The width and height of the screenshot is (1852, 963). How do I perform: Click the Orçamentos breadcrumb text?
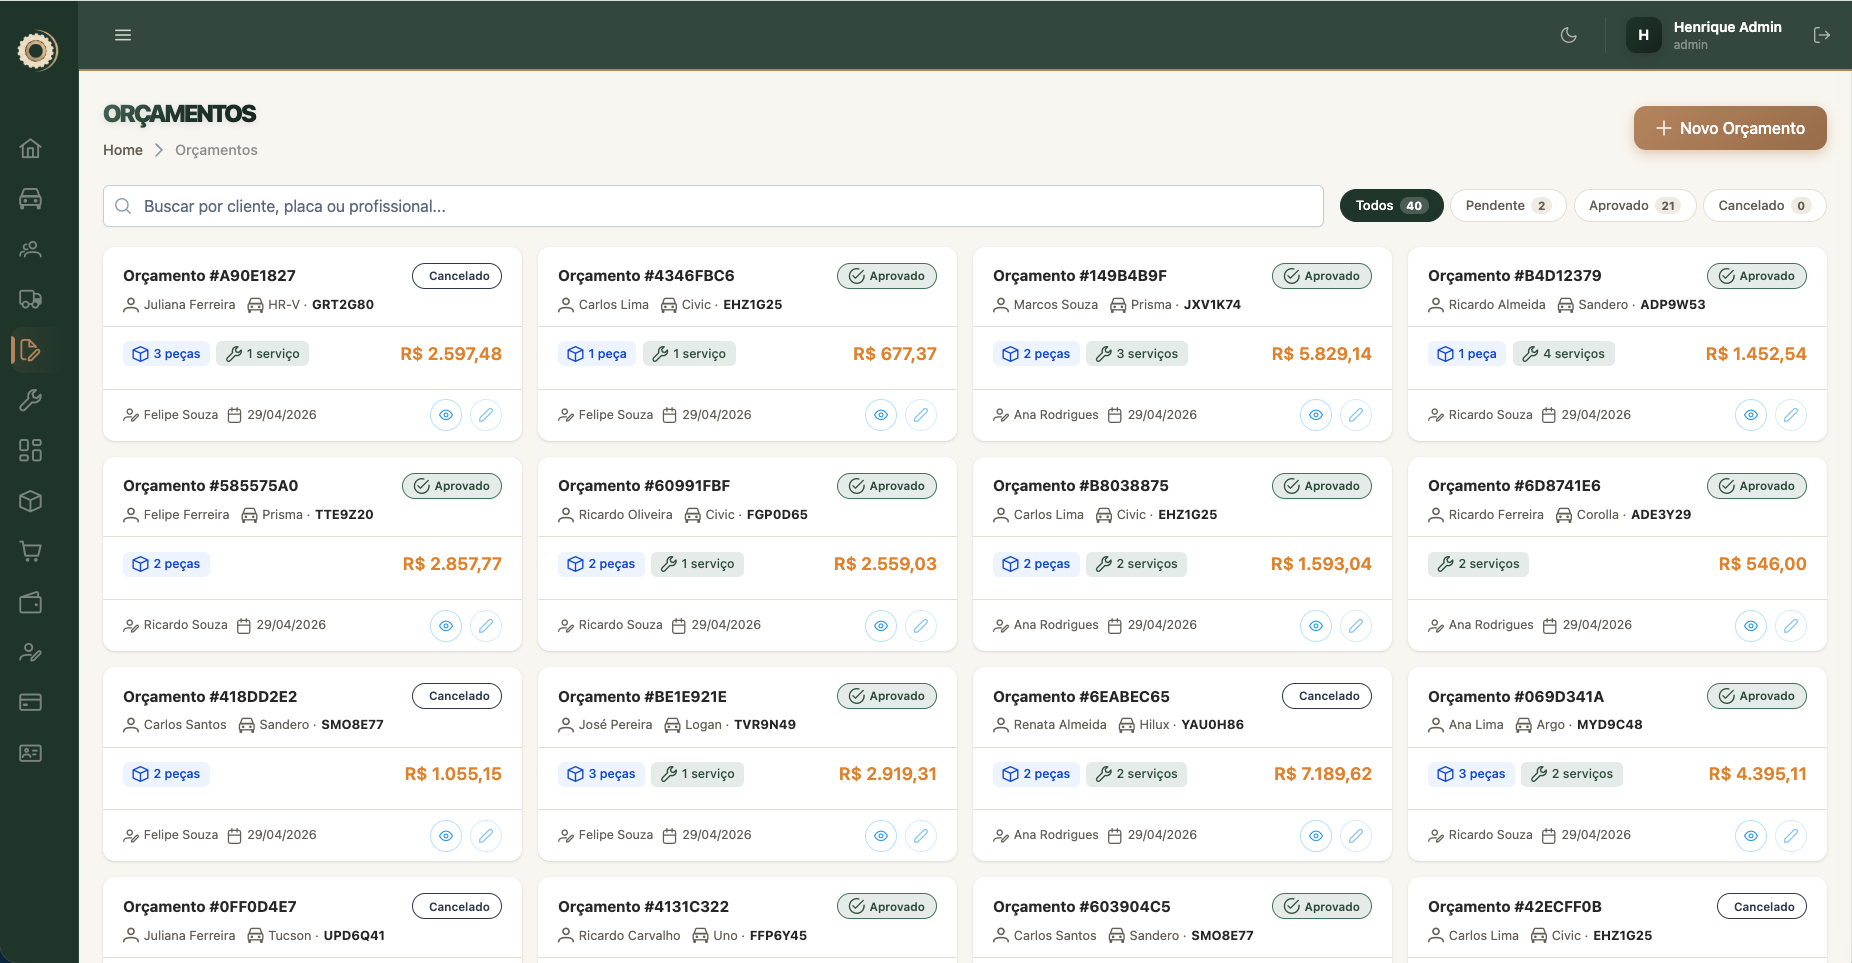pos(216,150)
